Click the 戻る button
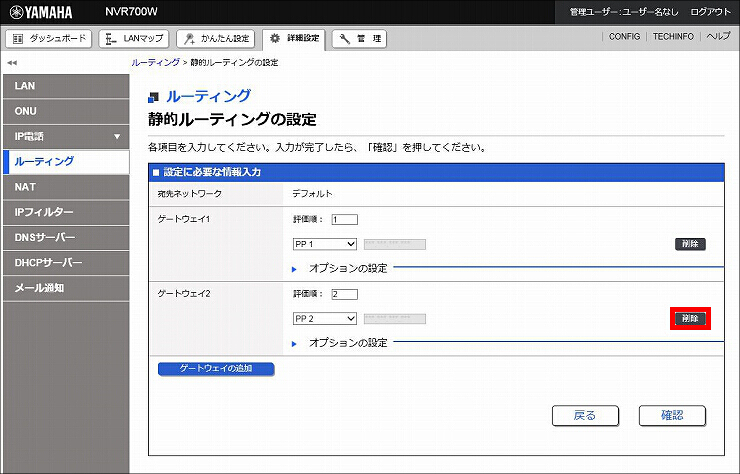The width and height of the screenshot is (740, 474). [x=585, y=415]
